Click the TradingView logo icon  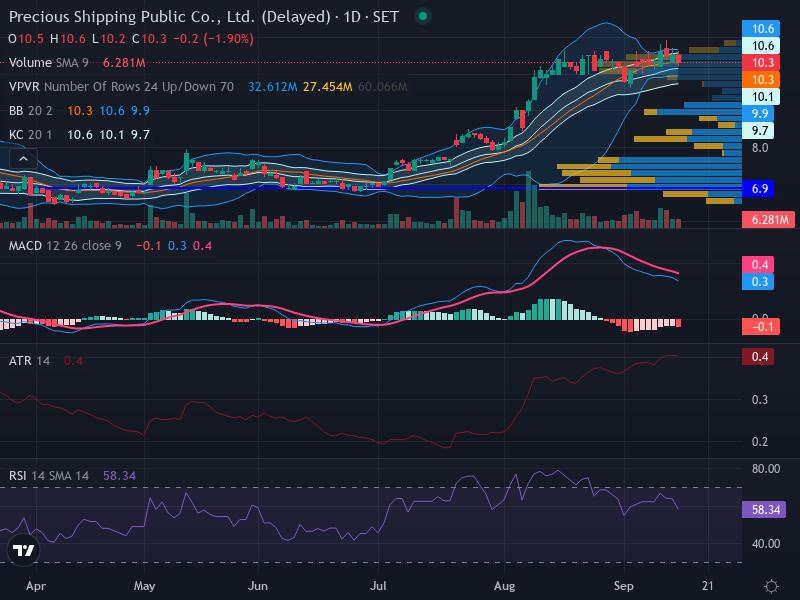23,550
